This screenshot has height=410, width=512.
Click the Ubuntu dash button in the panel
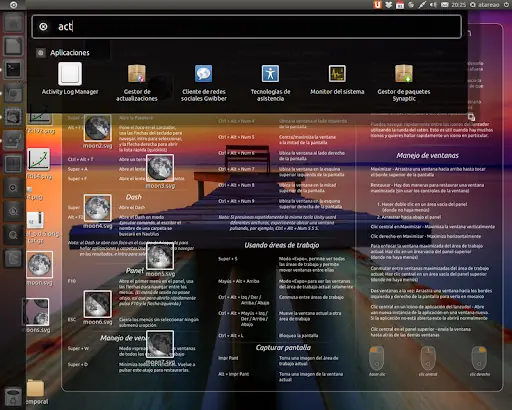coord(13,5)
